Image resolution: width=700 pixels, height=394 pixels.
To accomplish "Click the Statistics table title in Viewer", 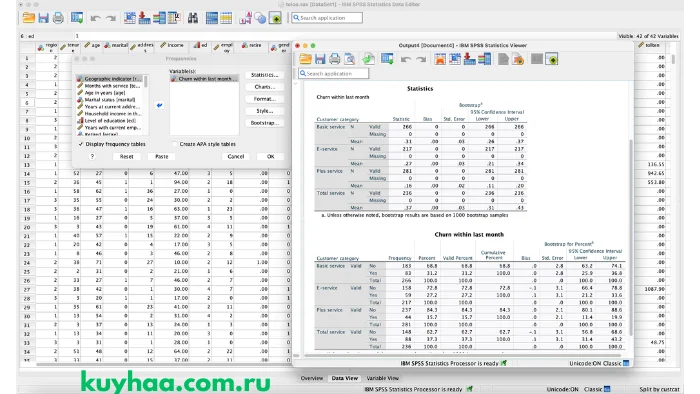I will (x=420, y=88).
